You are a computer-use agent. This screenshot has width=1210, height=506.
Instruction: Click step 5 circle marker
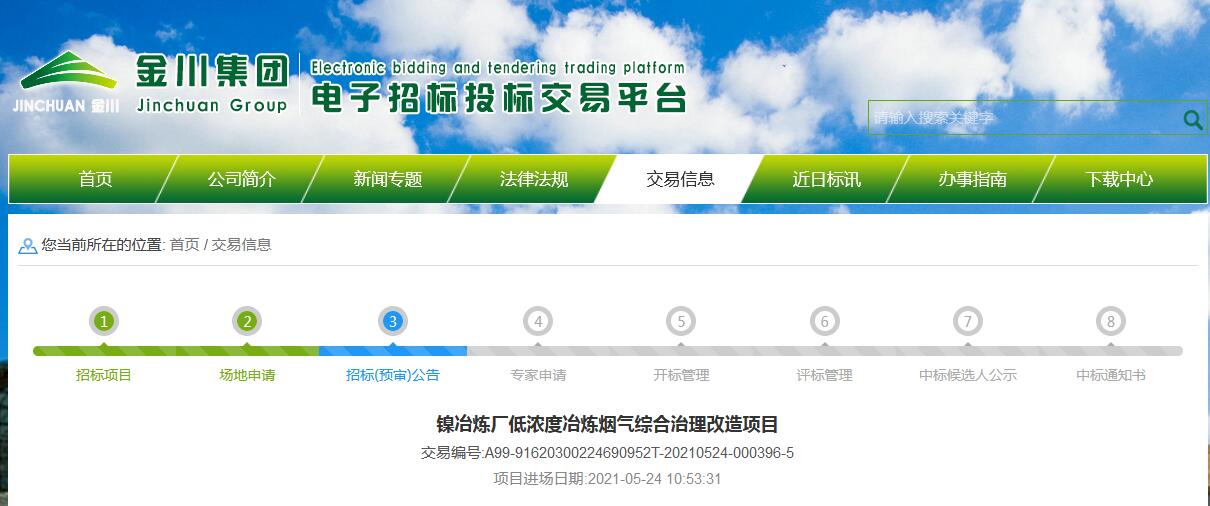(x=681, y=322)
